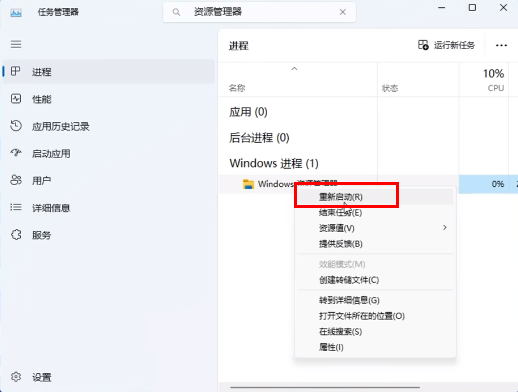Close the Task Manager window

503,8
